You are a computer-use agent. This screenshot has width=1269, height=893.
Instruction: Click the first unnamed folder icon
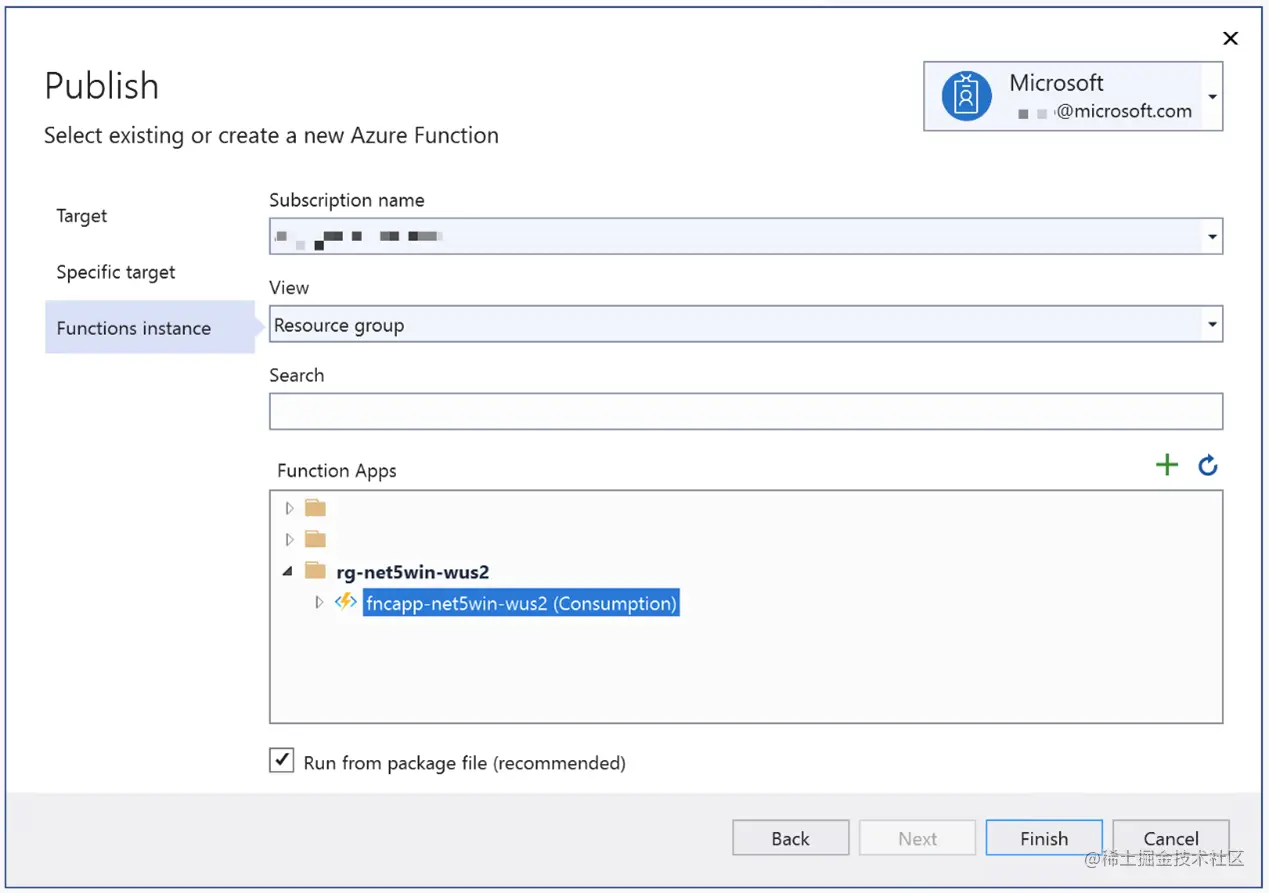(x=316, y=508)
